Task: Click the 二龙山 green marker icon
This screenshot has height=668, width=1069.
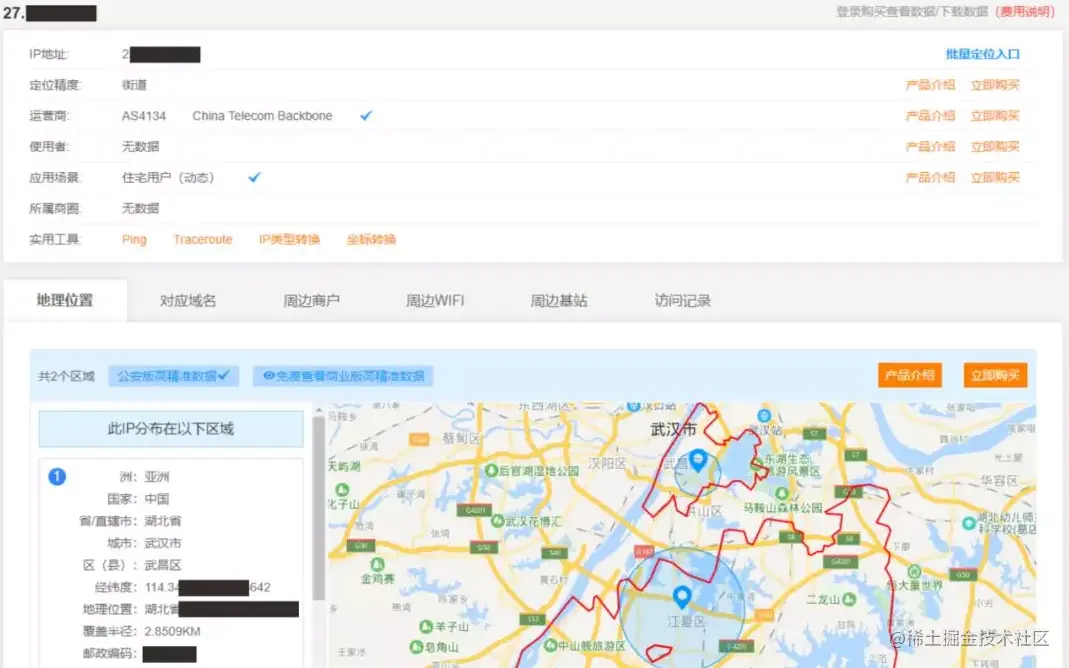Action: [x=849, y=599]
